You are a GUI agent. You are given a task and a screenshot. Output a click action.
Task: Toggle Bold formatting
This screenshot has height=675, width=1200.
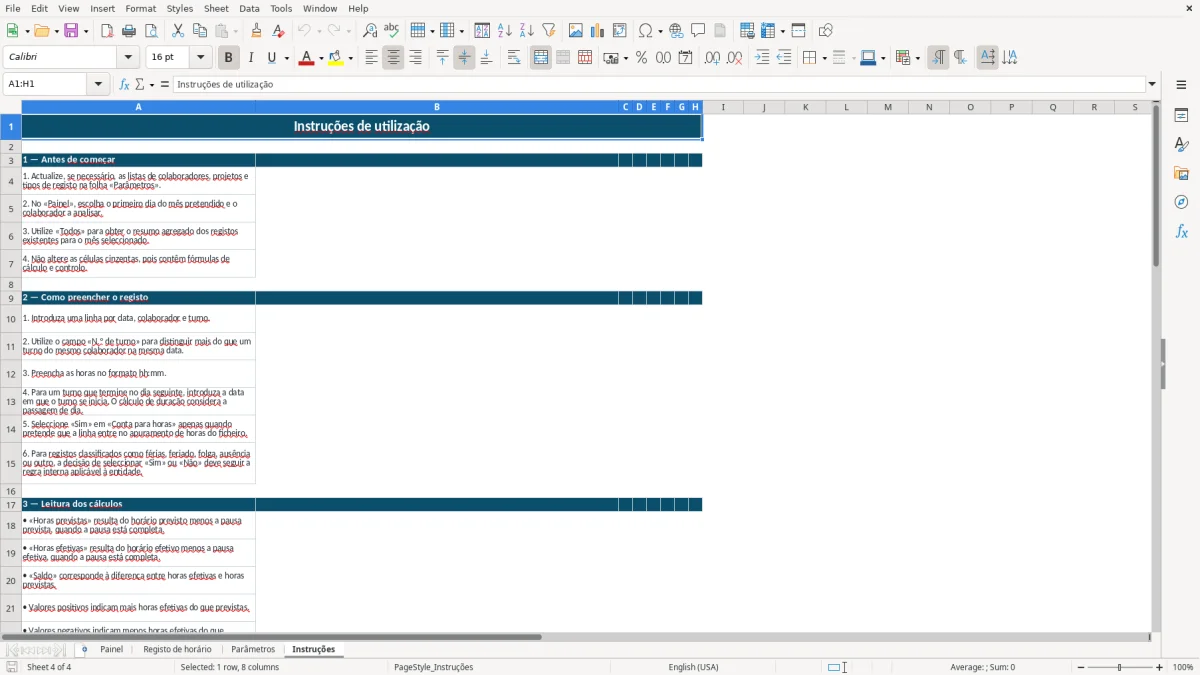(x=229, y=58)
